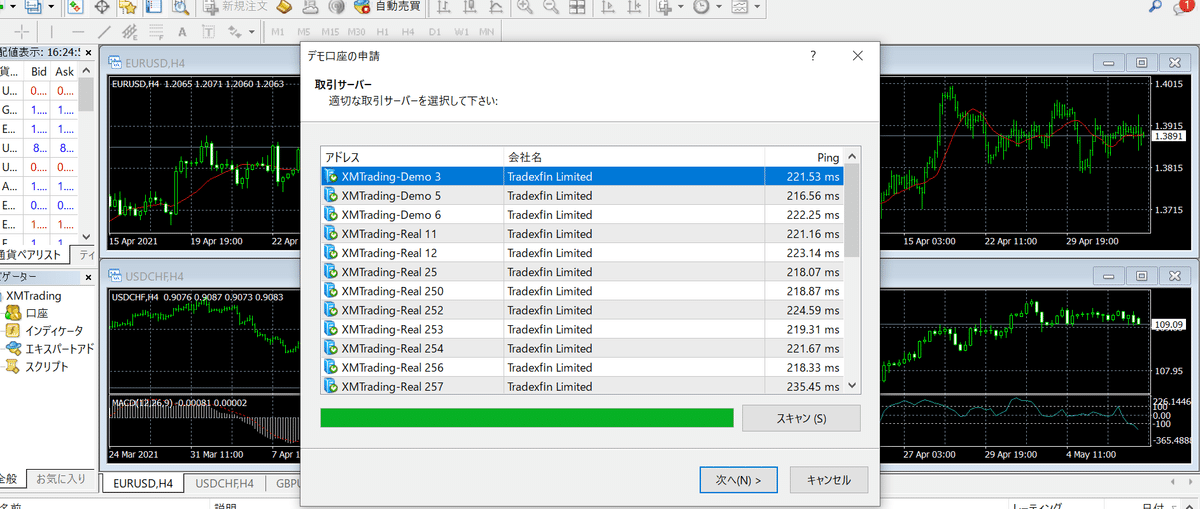Select the trendline drawing tool
The height and width of the screenshot is (509, 1200).
pos(104,32)
